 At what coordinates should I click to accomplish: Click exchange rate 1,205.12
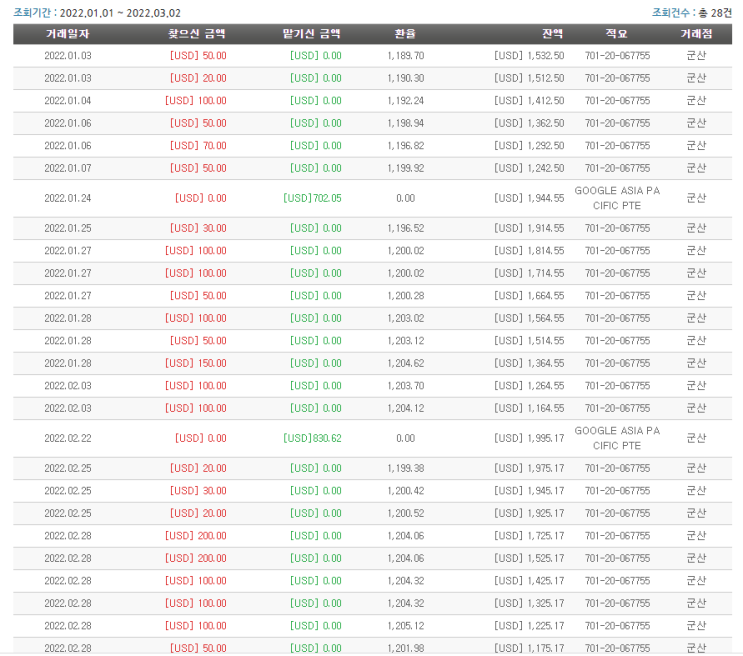tap(406, 626)
